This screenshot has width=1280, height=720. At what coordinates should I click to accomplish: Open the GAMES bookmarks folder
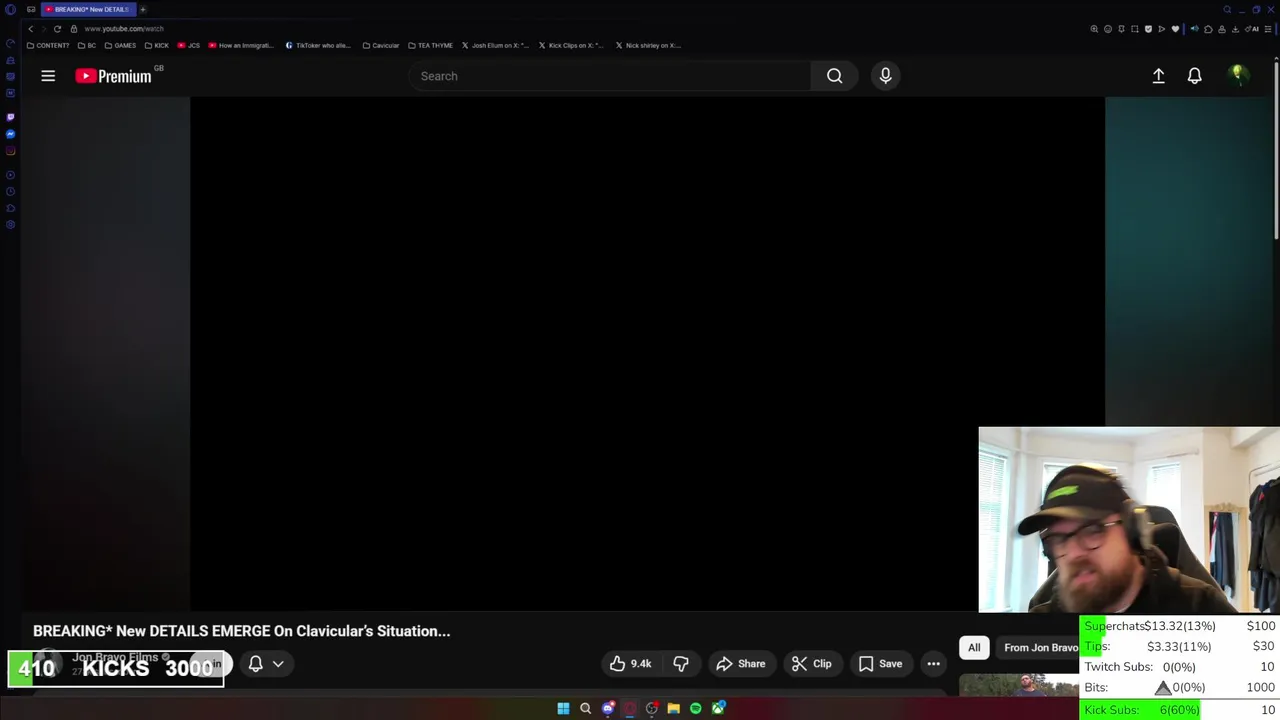120,45
